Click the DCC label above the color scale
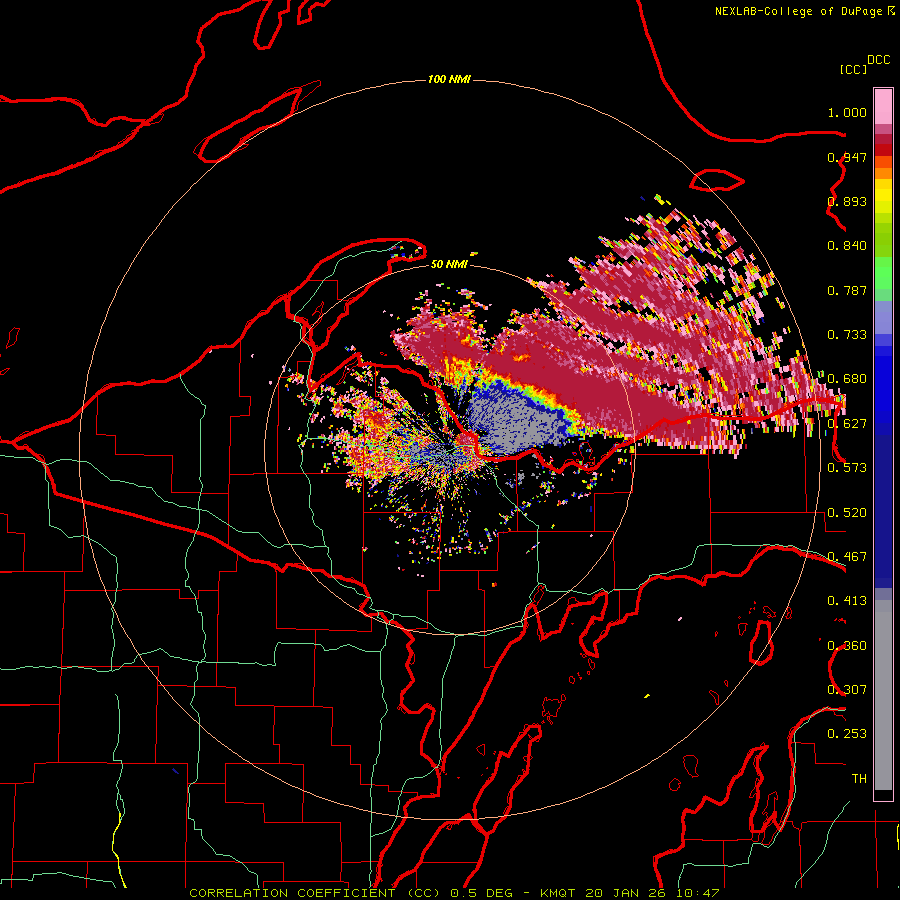The image size is (900, 900). coord(878,60)
